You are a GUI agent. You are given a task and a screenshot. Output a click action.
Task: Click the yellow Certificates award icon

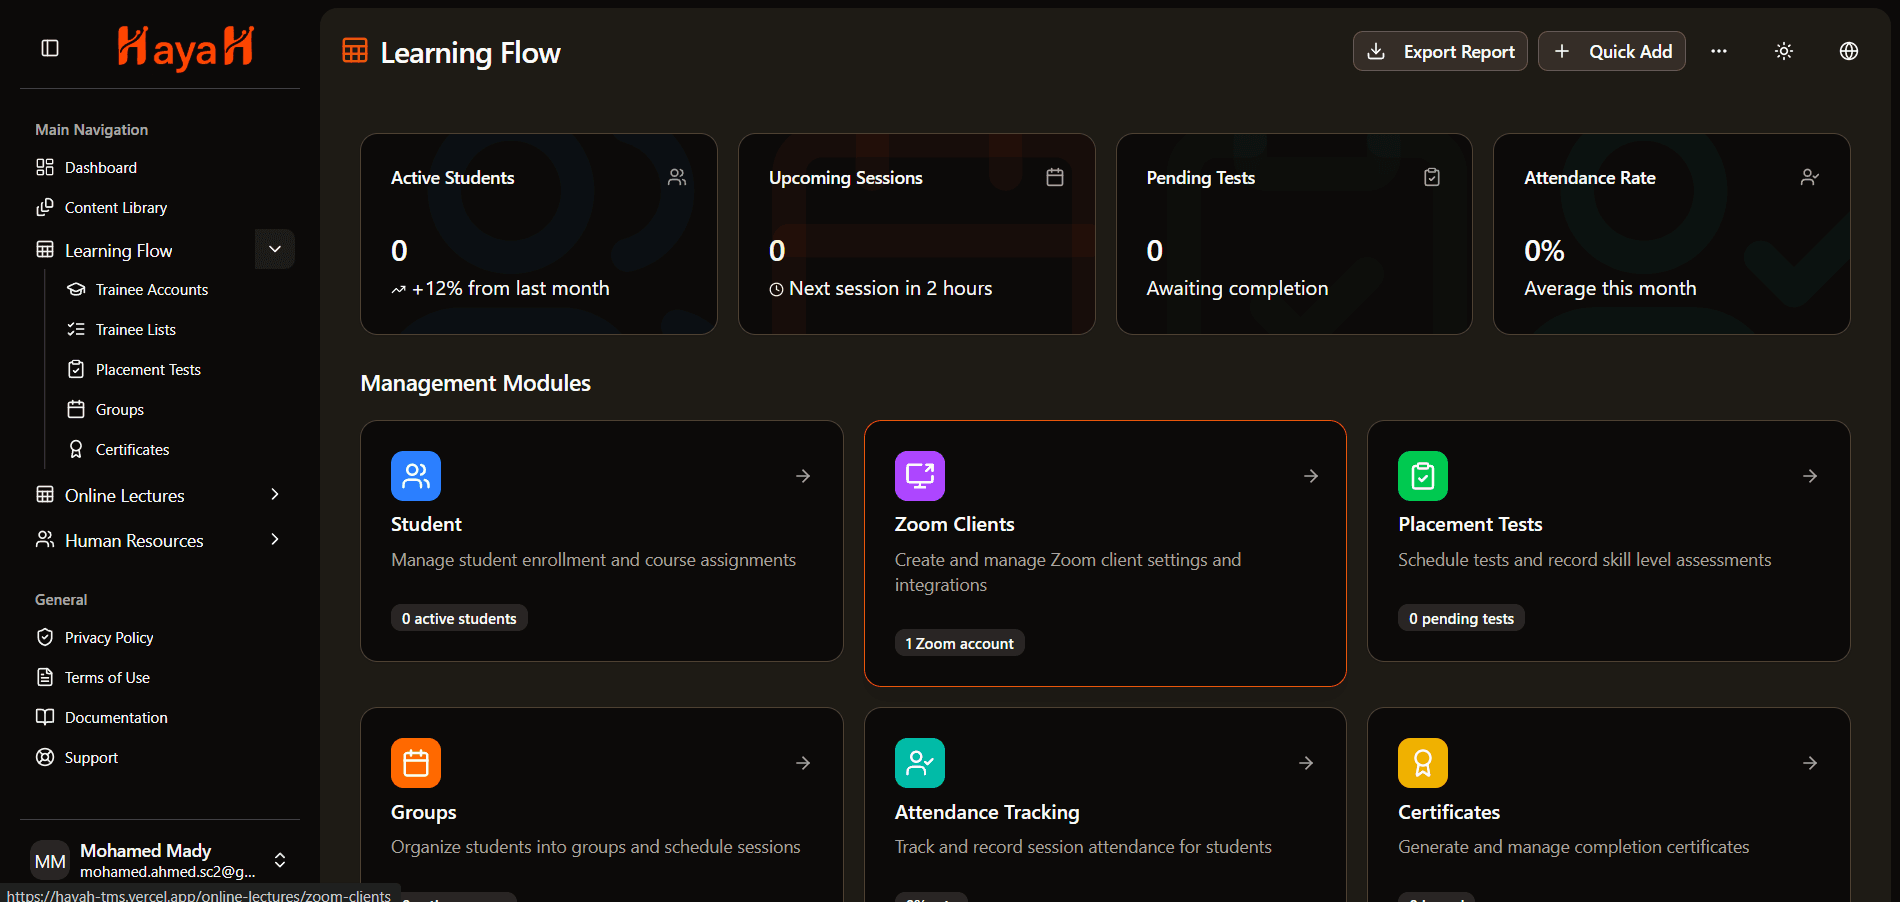tap(1423, 763)
